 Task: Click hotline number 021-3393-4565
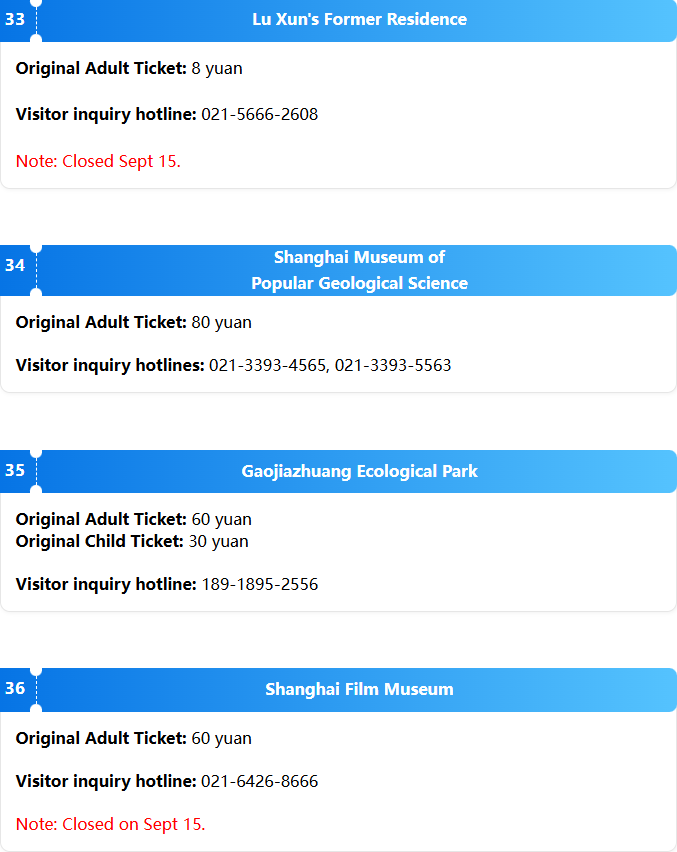click(x=267, y=365)
